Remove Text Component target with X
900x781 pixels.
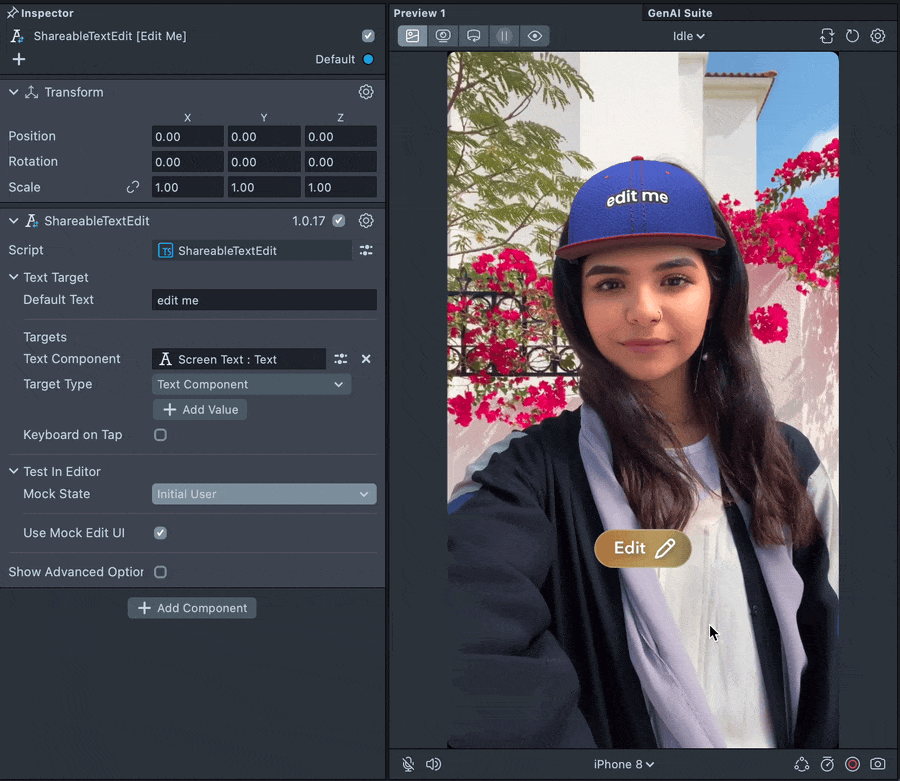tap(366, 359)
